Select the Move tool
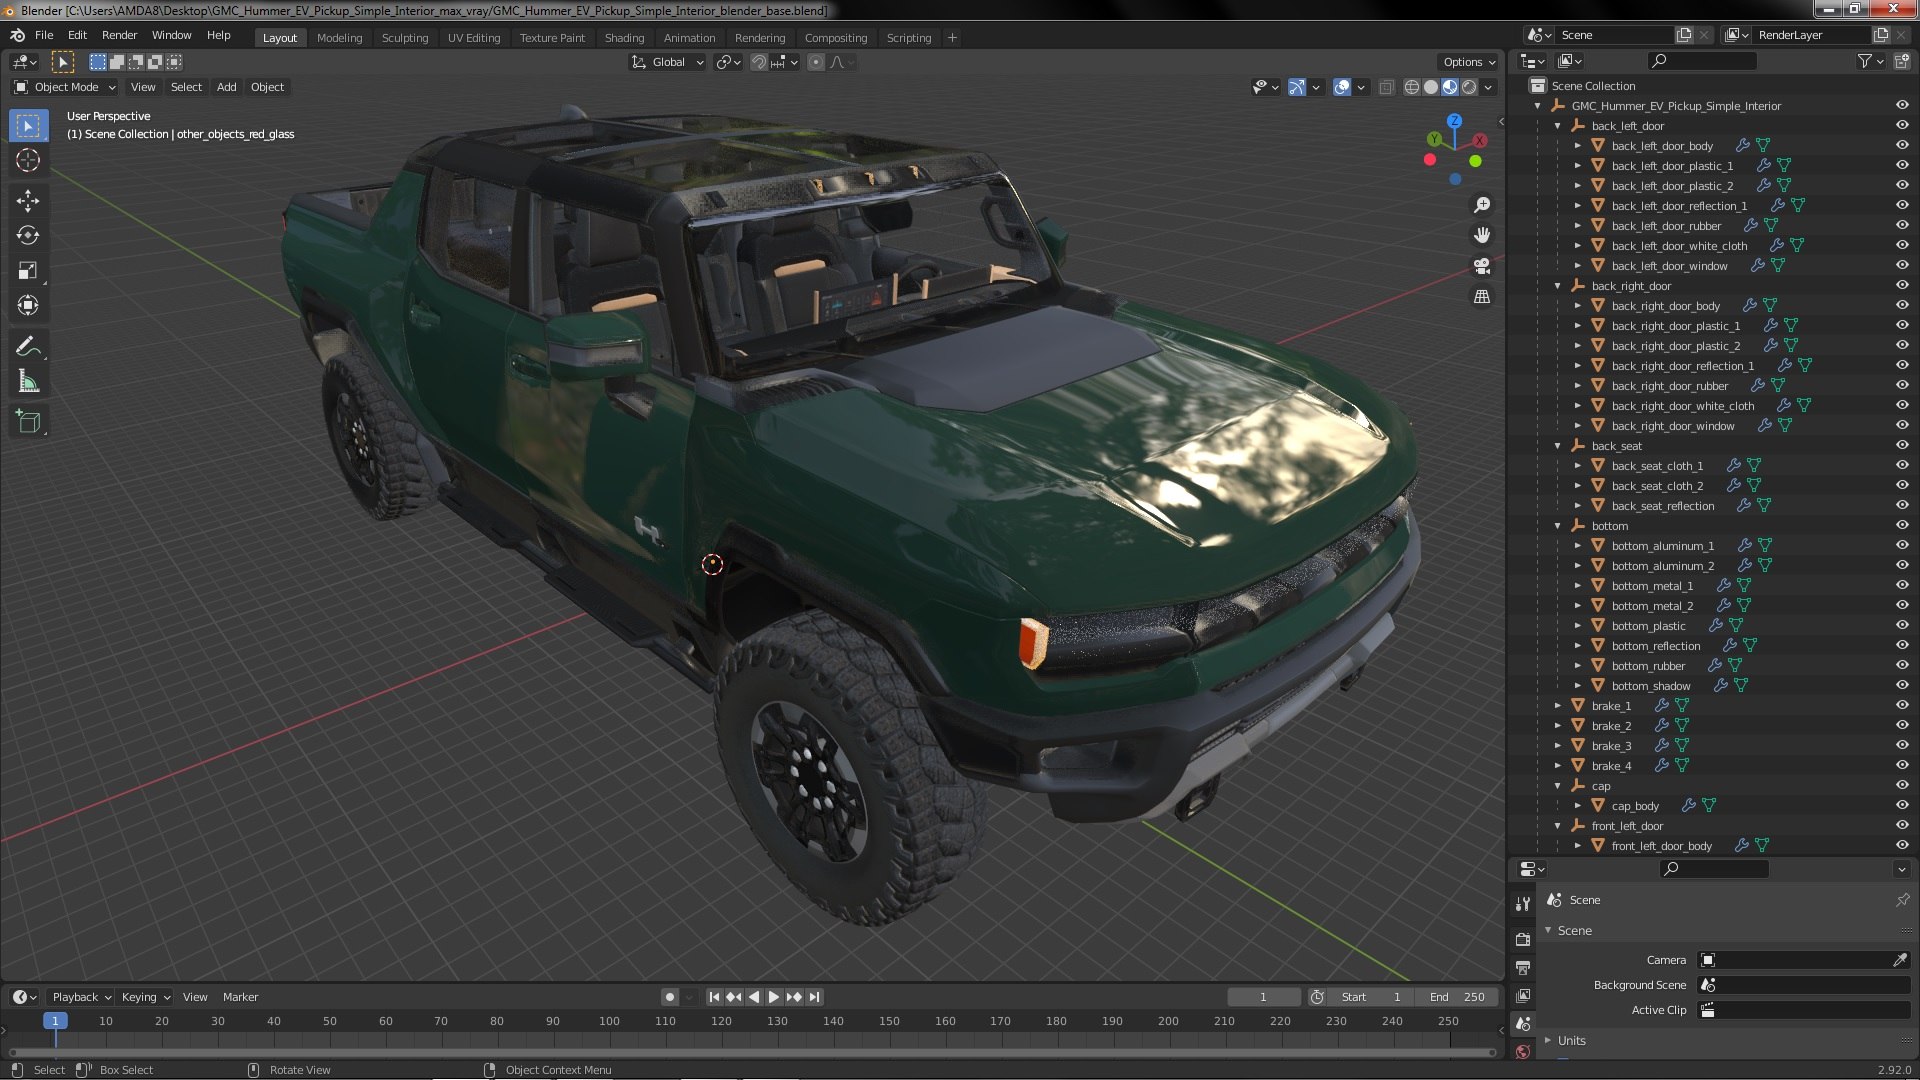This screenshot has height=1080, width=1920. pos(28,201)
